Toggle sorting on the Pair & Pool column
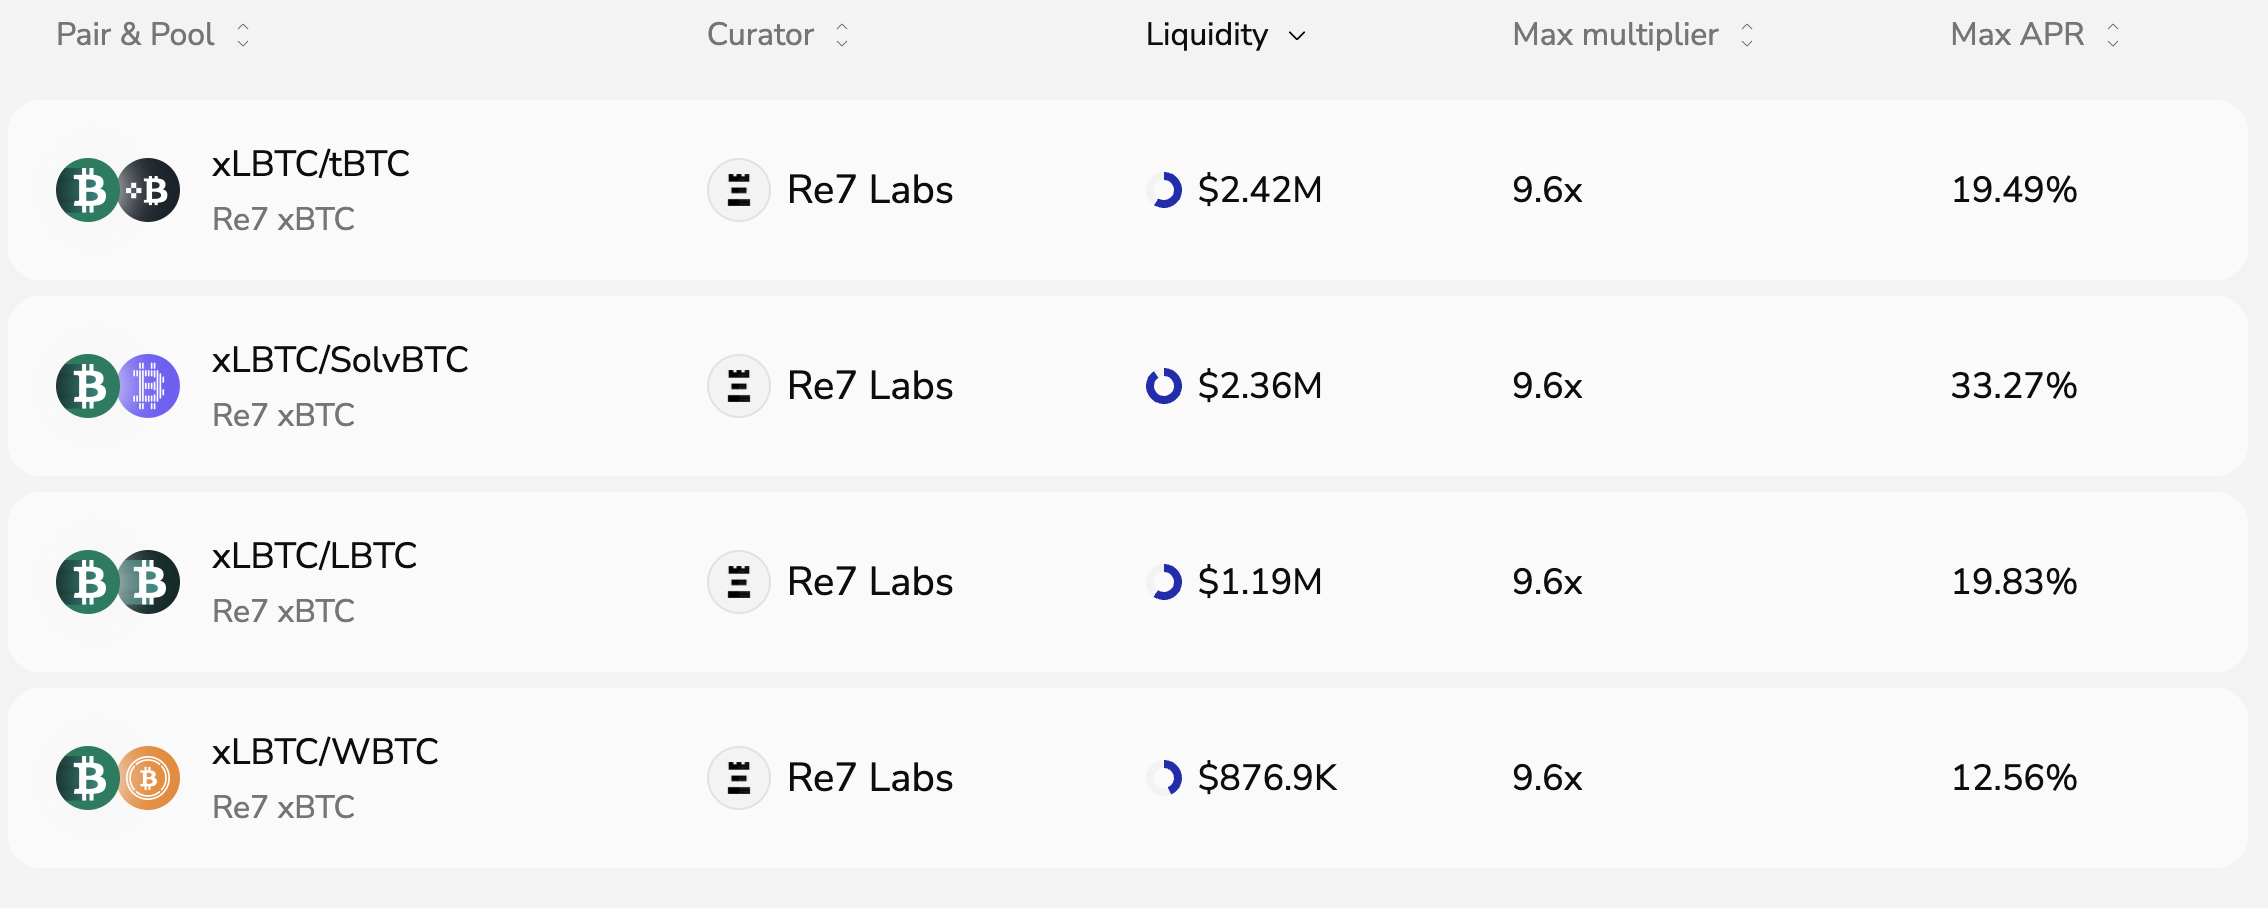Screen dimensions: 2268x908 point(243,34)
